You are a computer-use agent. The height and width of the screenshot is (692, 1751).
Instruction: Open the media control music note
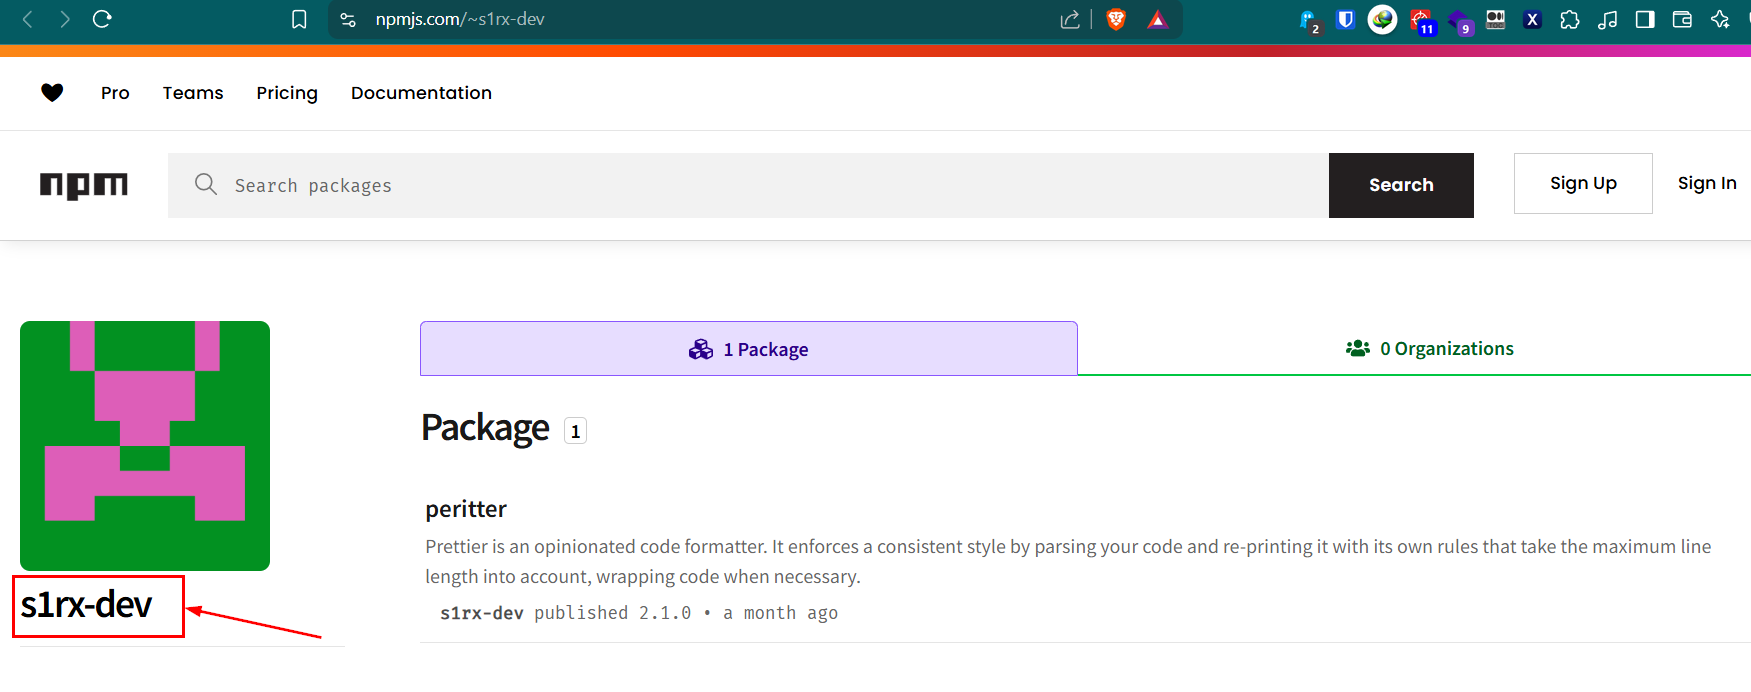[1607, 19]
